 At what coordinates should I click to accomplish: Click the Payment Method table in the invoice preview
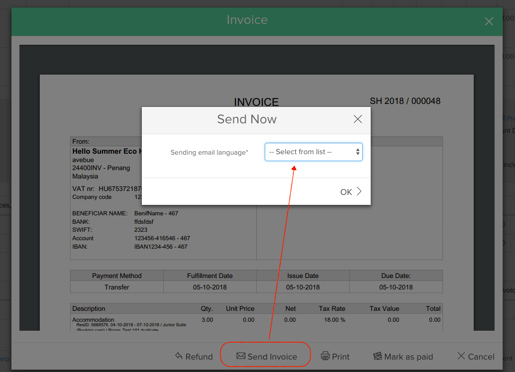tap(256, 281)
